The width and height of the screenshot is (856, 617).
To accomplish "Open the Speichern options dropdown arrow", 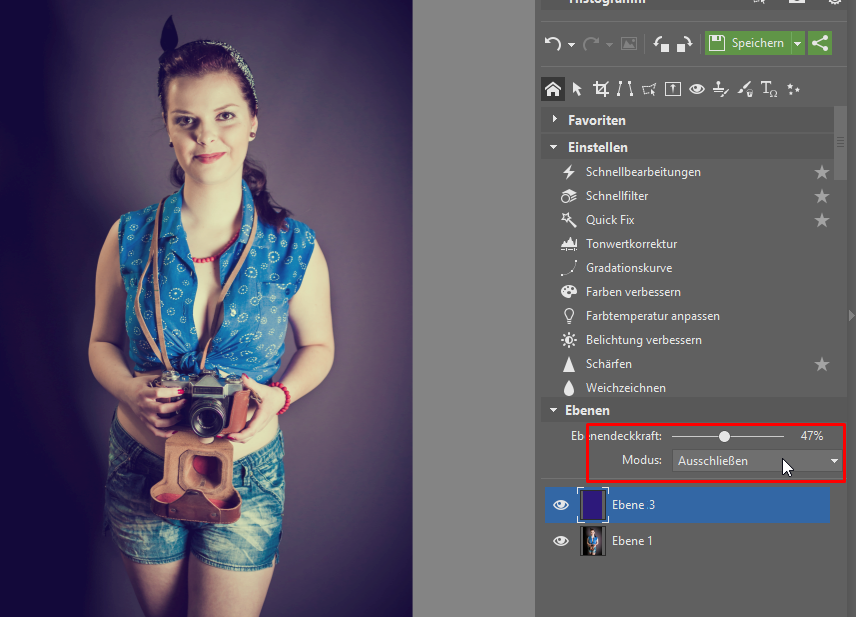I will point(798,43).
